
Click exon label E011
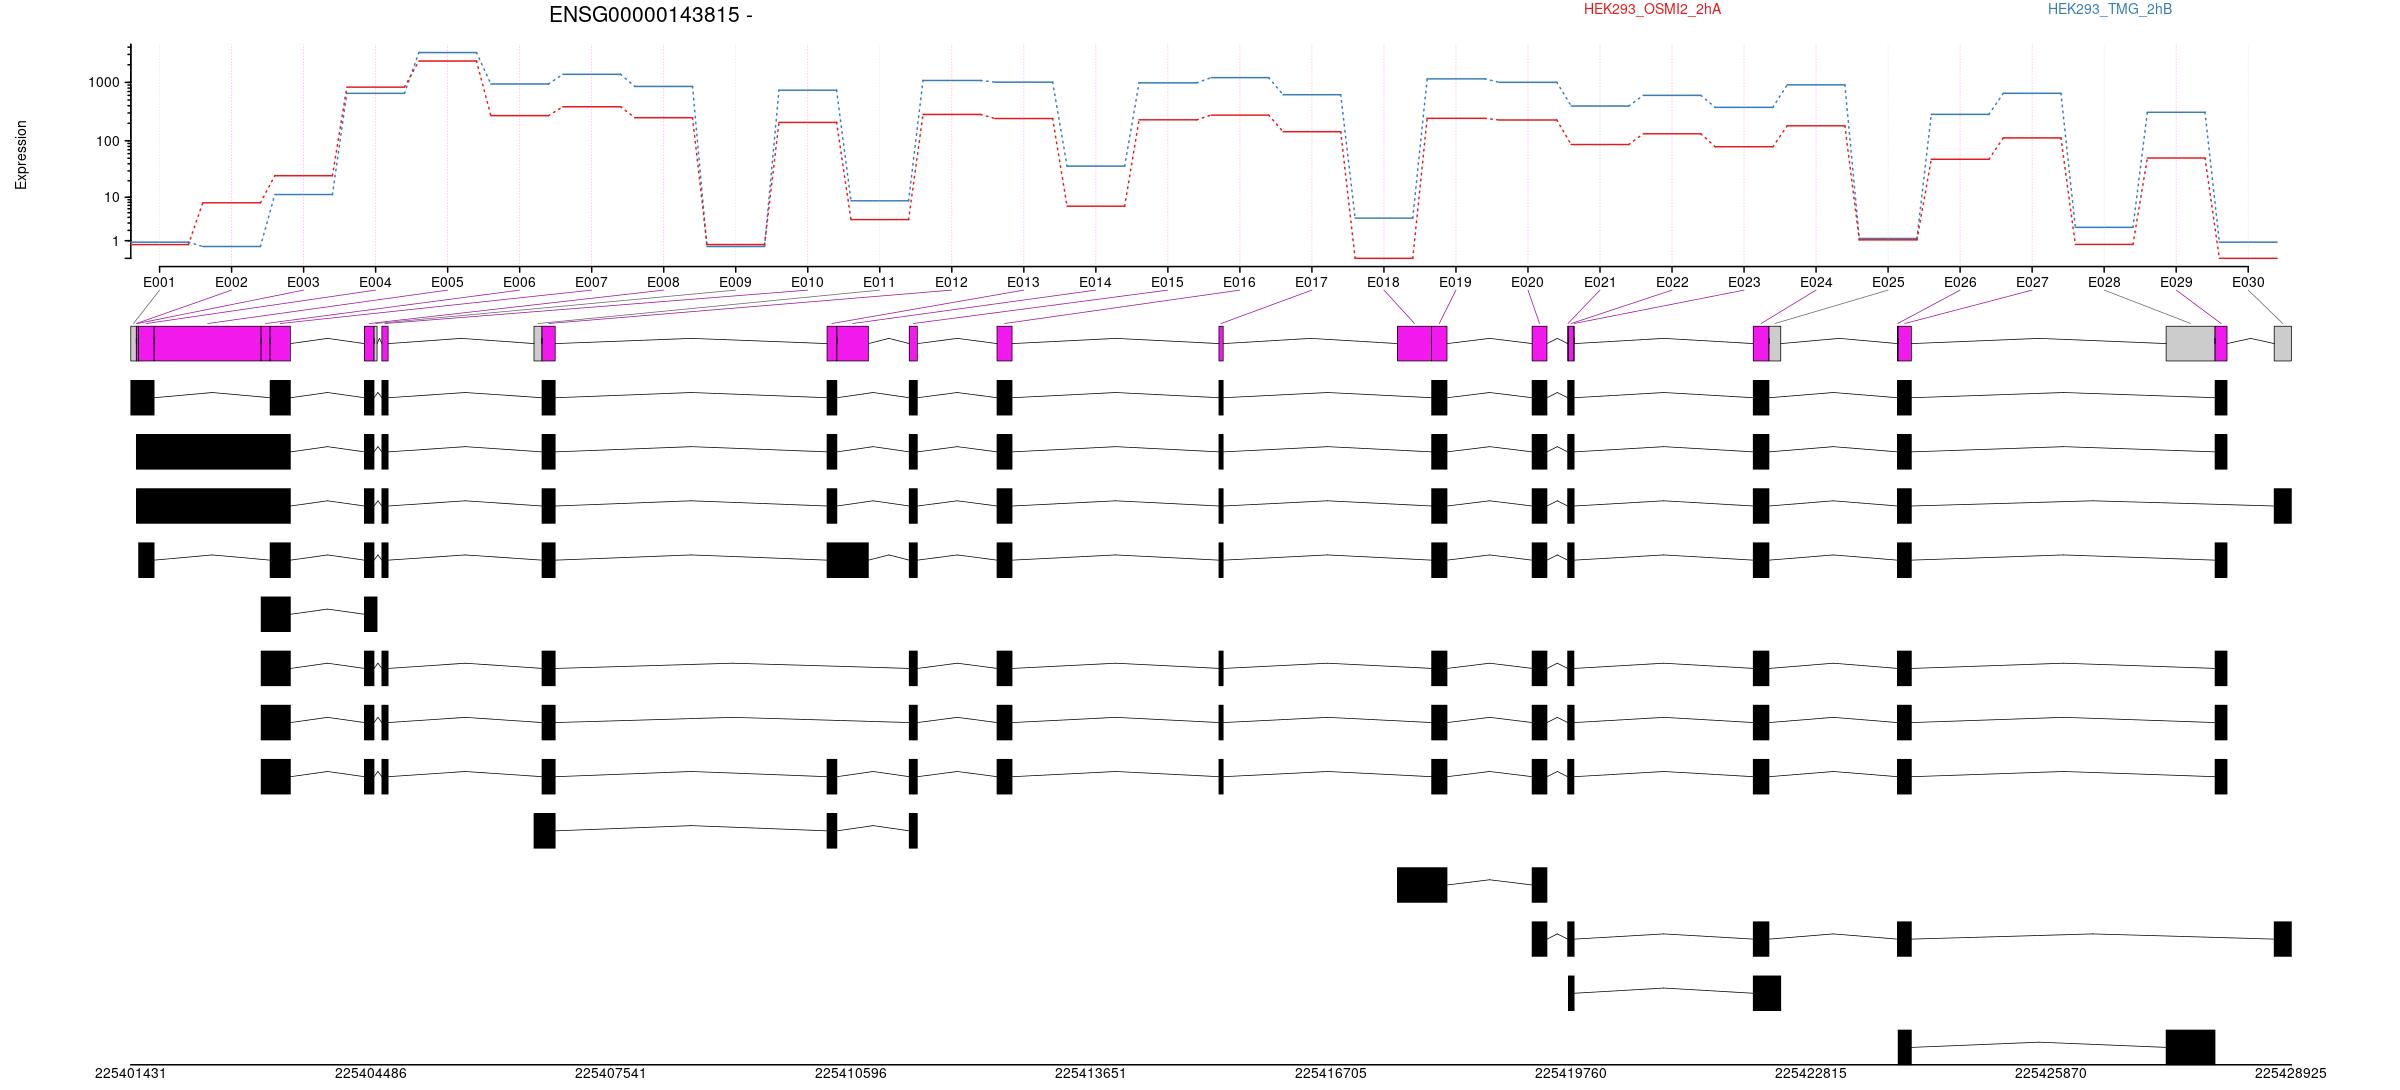click(879, 282)
